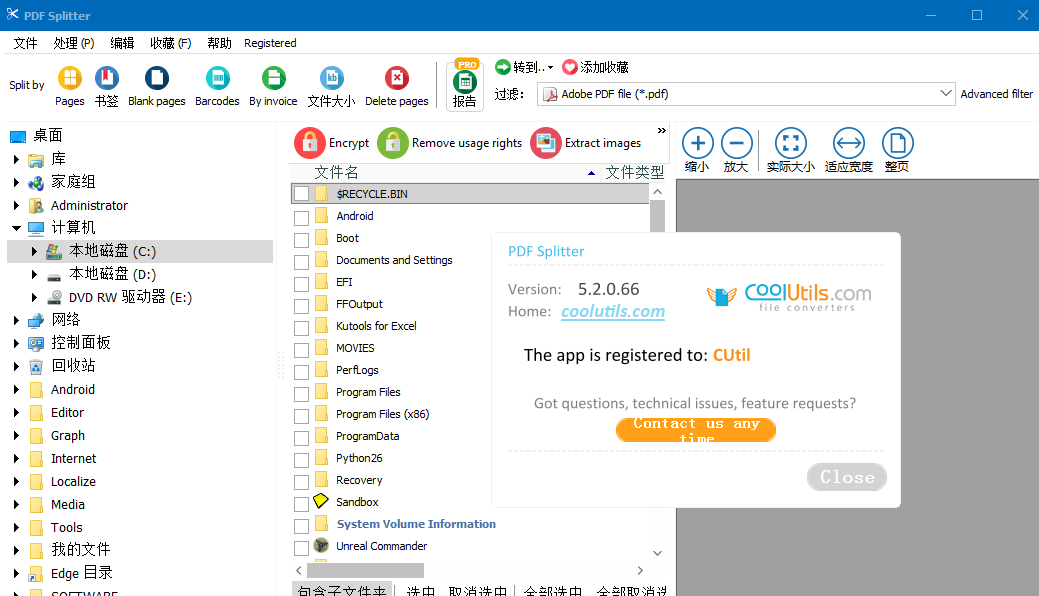This screenshot has height=596, width=1039.
Task: Click the Encrypt tool icon
Action: [310, 143]
